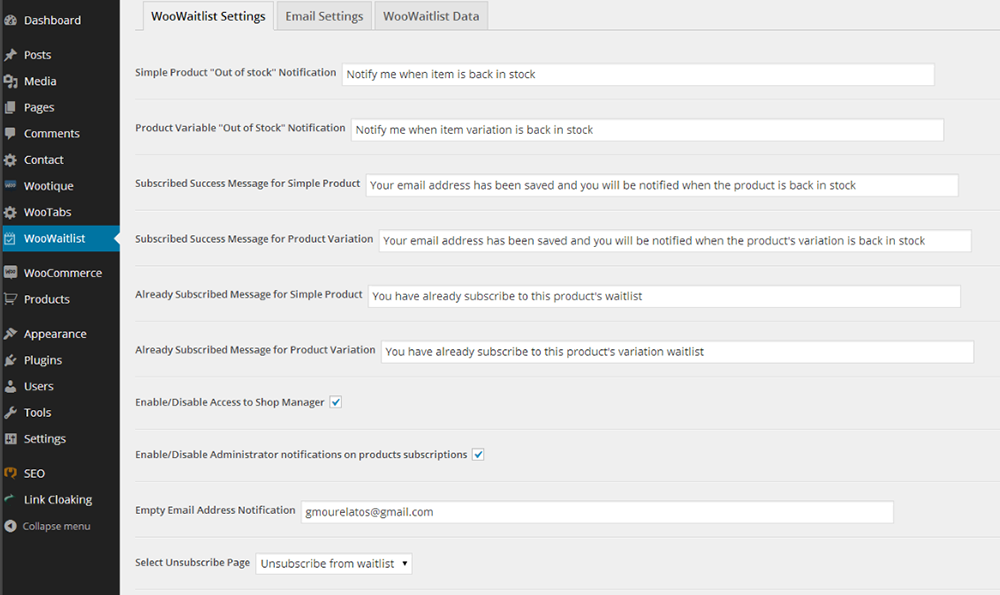The image size is (1000, 595).
Task: Click the Users person icon
Action: (x=10, y=386)
